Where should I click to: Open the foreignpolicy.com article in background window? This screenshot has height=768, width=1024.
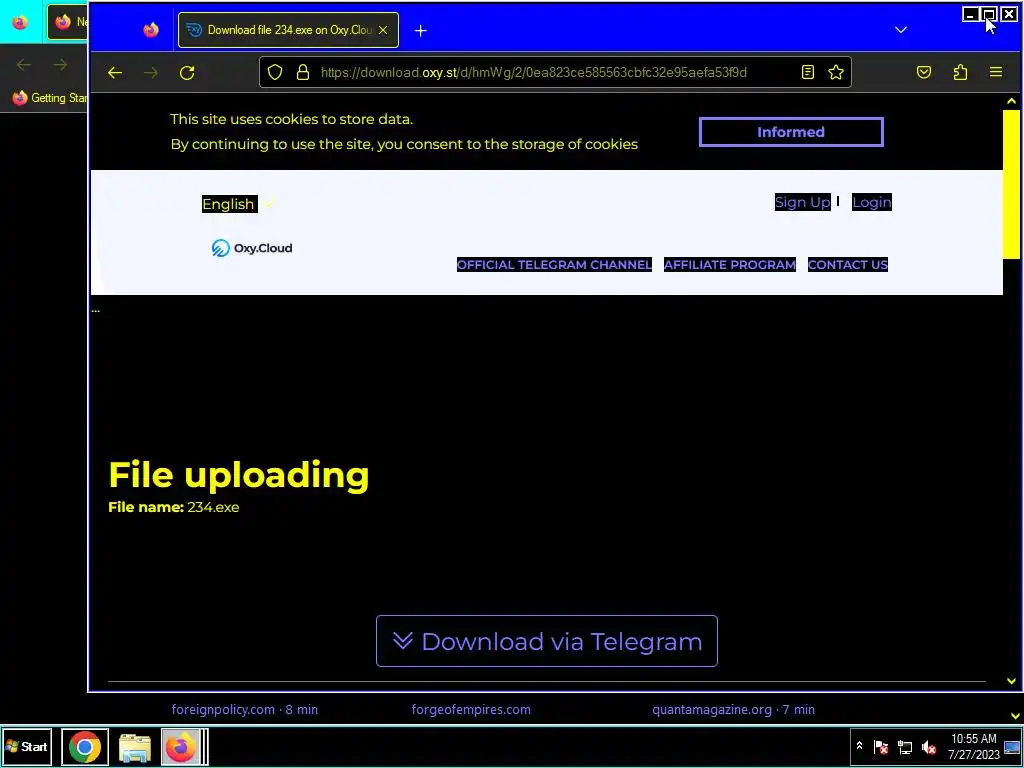point(245,710)
